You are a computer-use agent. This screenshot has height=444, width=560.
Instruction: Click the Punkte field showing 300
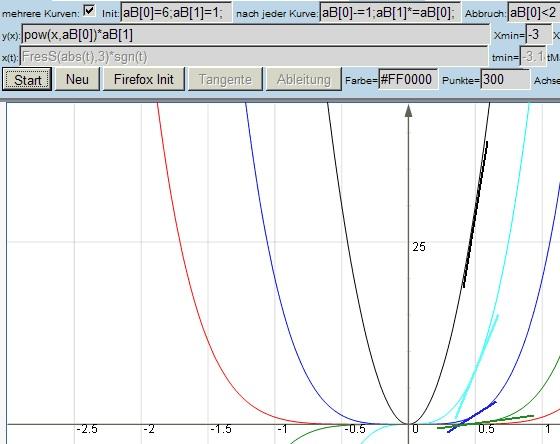[505, 79]
